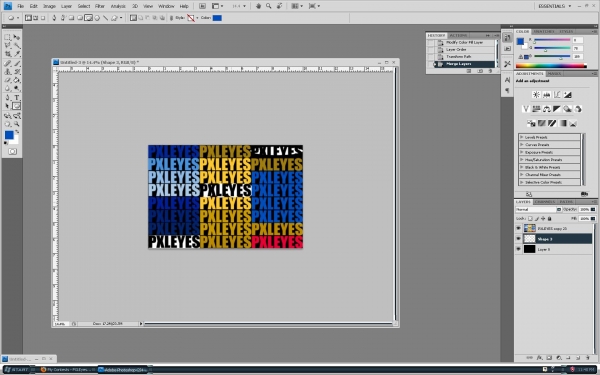Viewport: 600px width, 375px height.
Task: Select the toolbox Zoom tool
Action: [x=17, y=124]
